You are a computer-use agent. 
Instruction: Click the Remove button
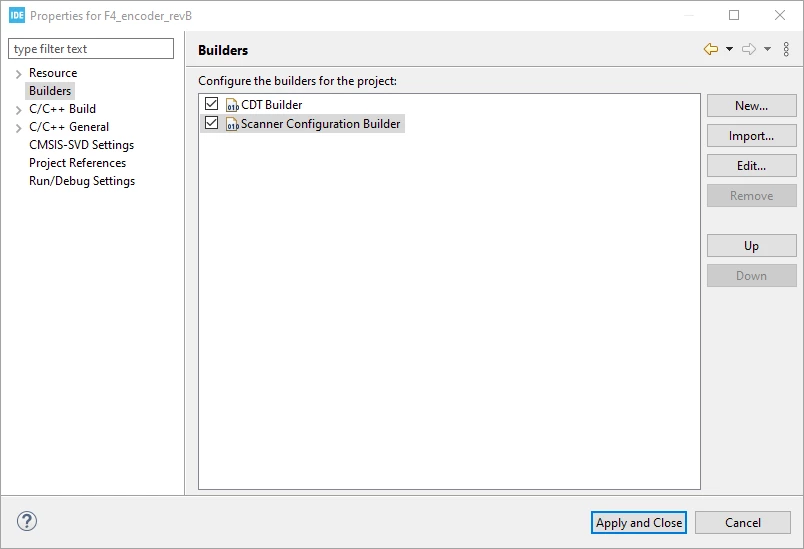tap(752, 196)
